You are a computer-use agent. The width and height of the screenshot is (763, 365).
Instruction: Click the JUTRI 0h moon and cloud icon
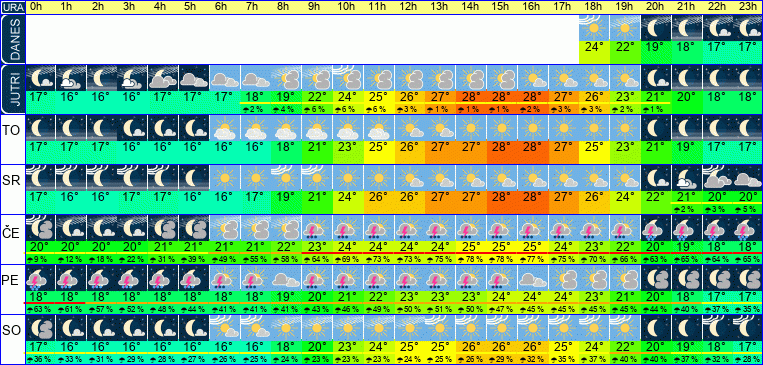point(40,78)
